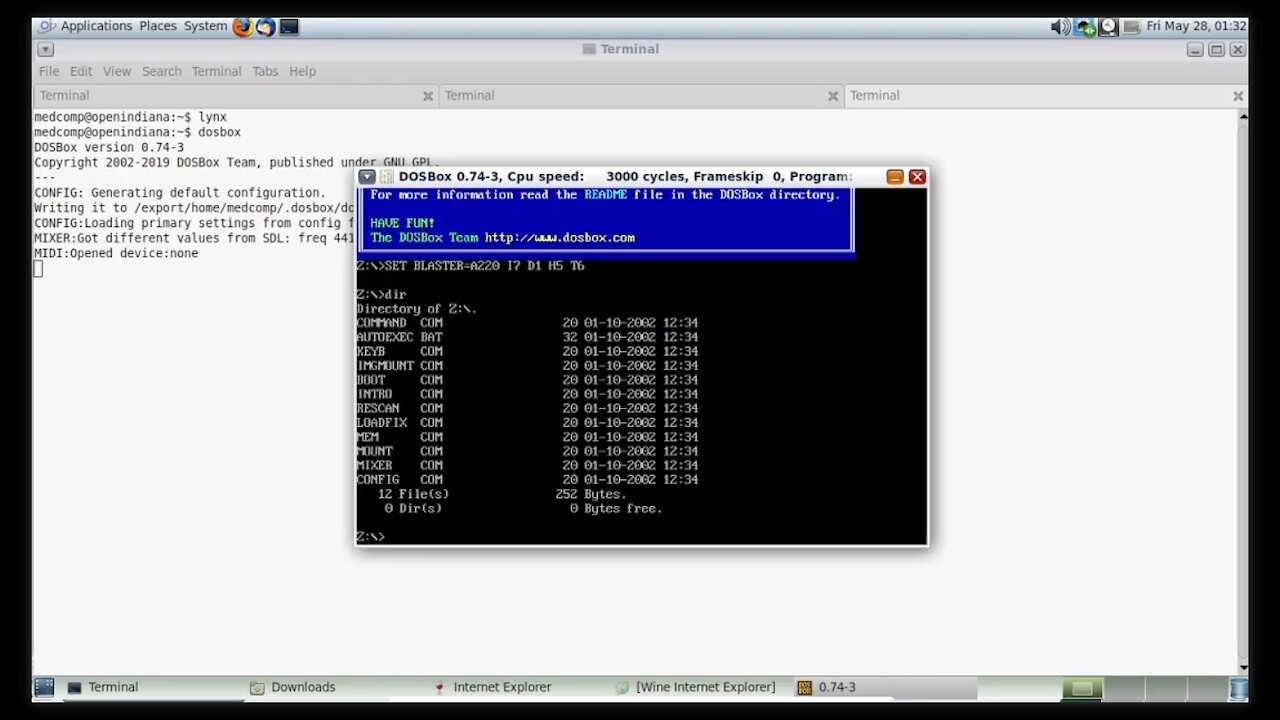Open the volume control speaker icon

point(1061,27)
